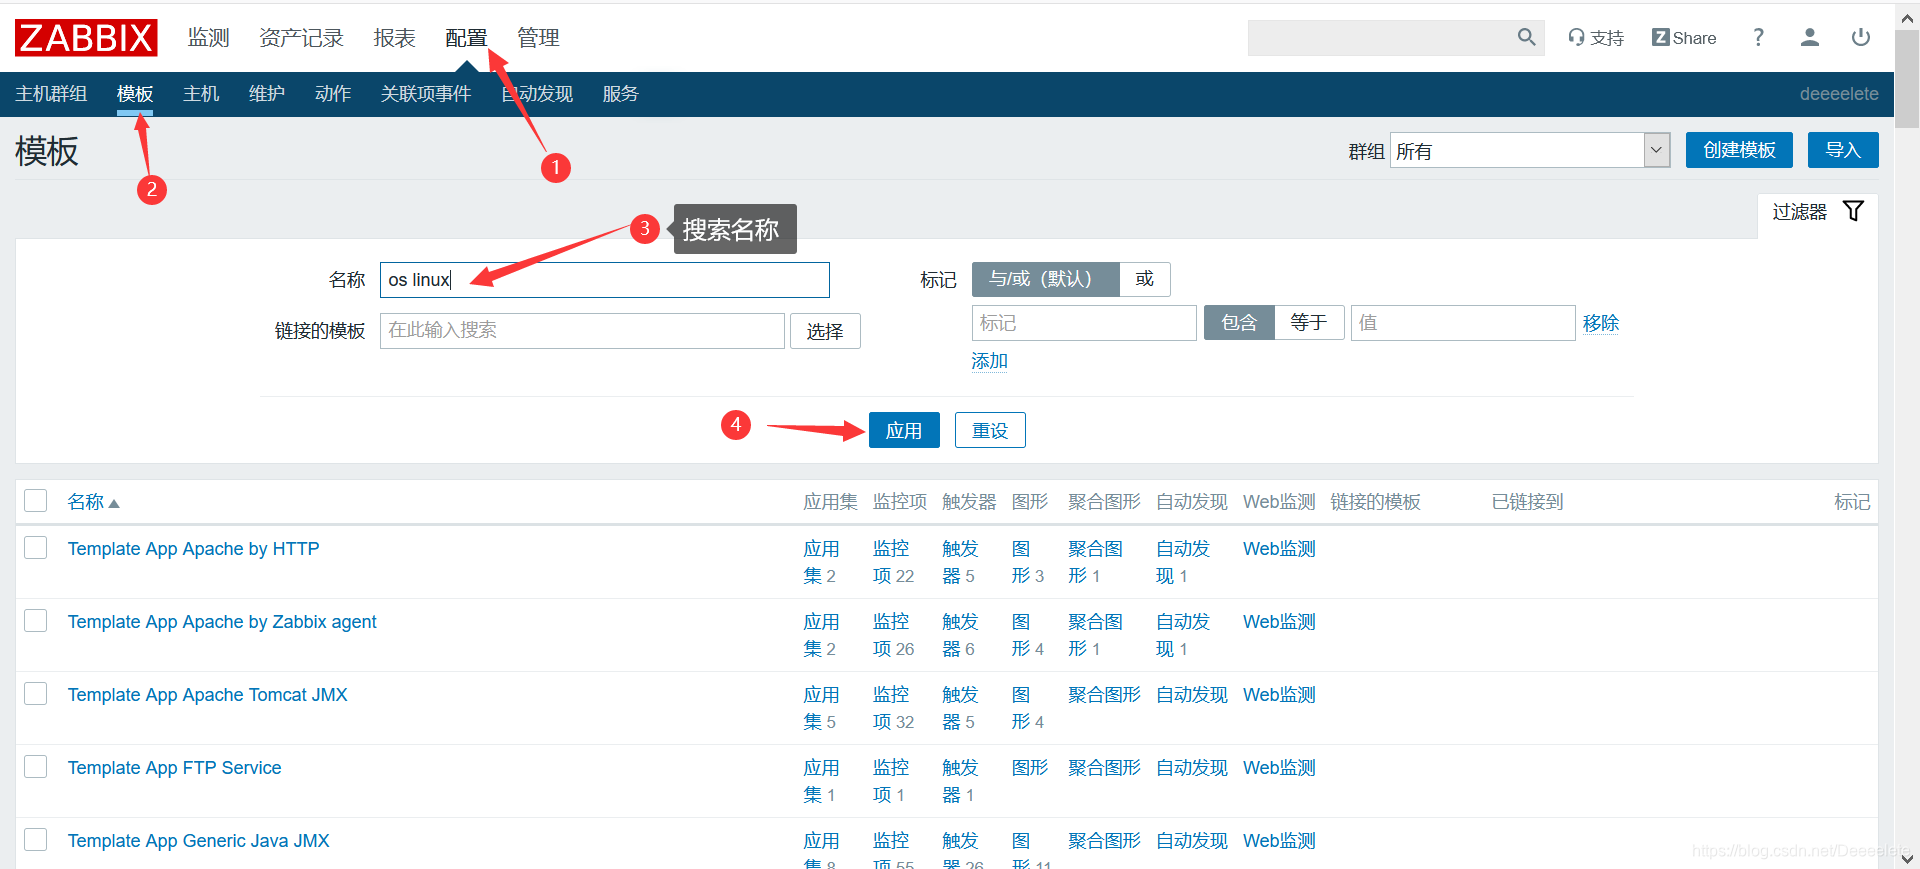
Task: Focus the 标记 tag name field
Action: click(1084, 323)
